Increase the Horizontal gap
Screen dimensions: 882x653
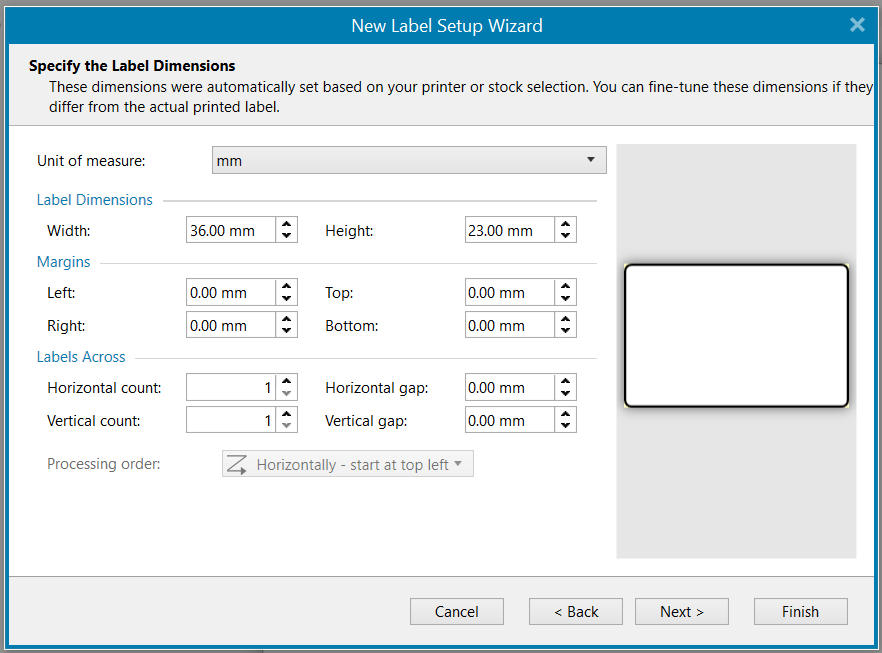[565, 382]
